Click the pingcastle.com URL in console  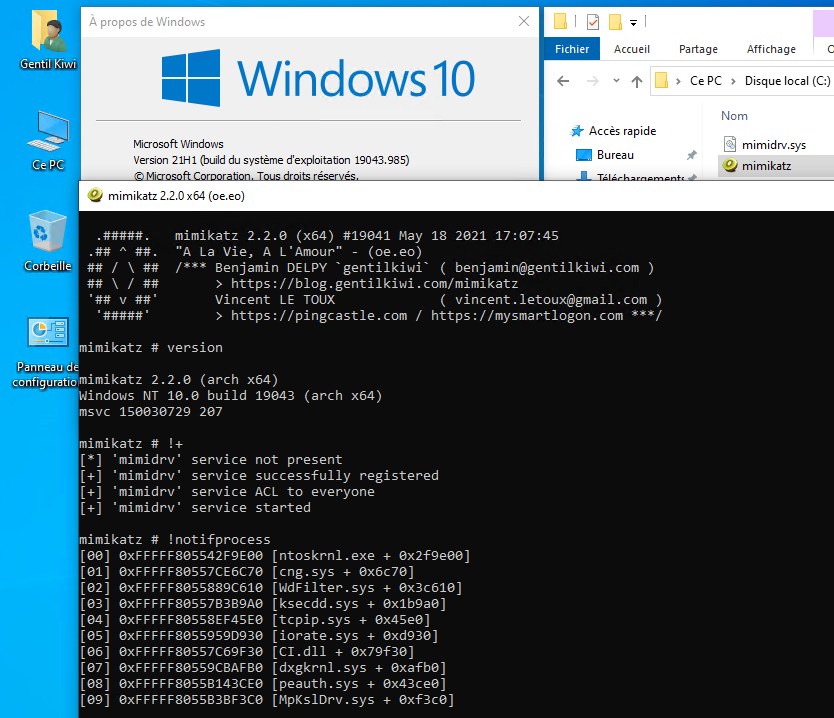point(319,315)
